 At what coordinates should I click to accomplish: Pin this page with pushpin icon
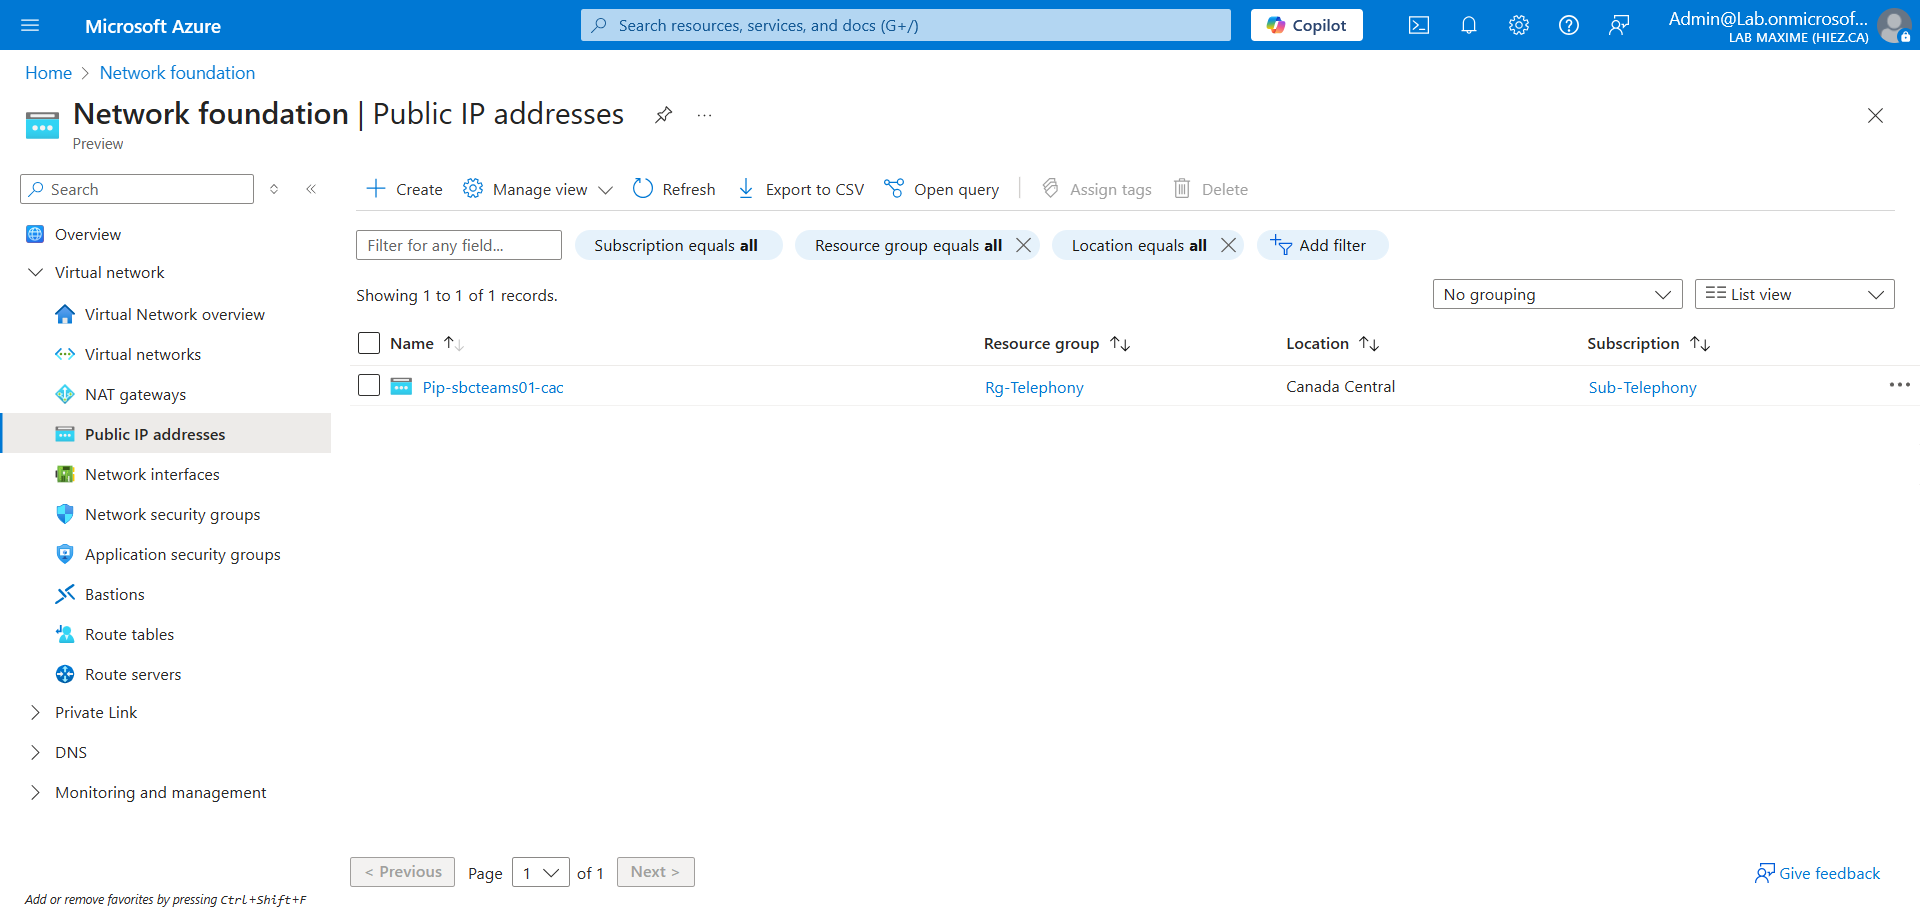[663, 115]
